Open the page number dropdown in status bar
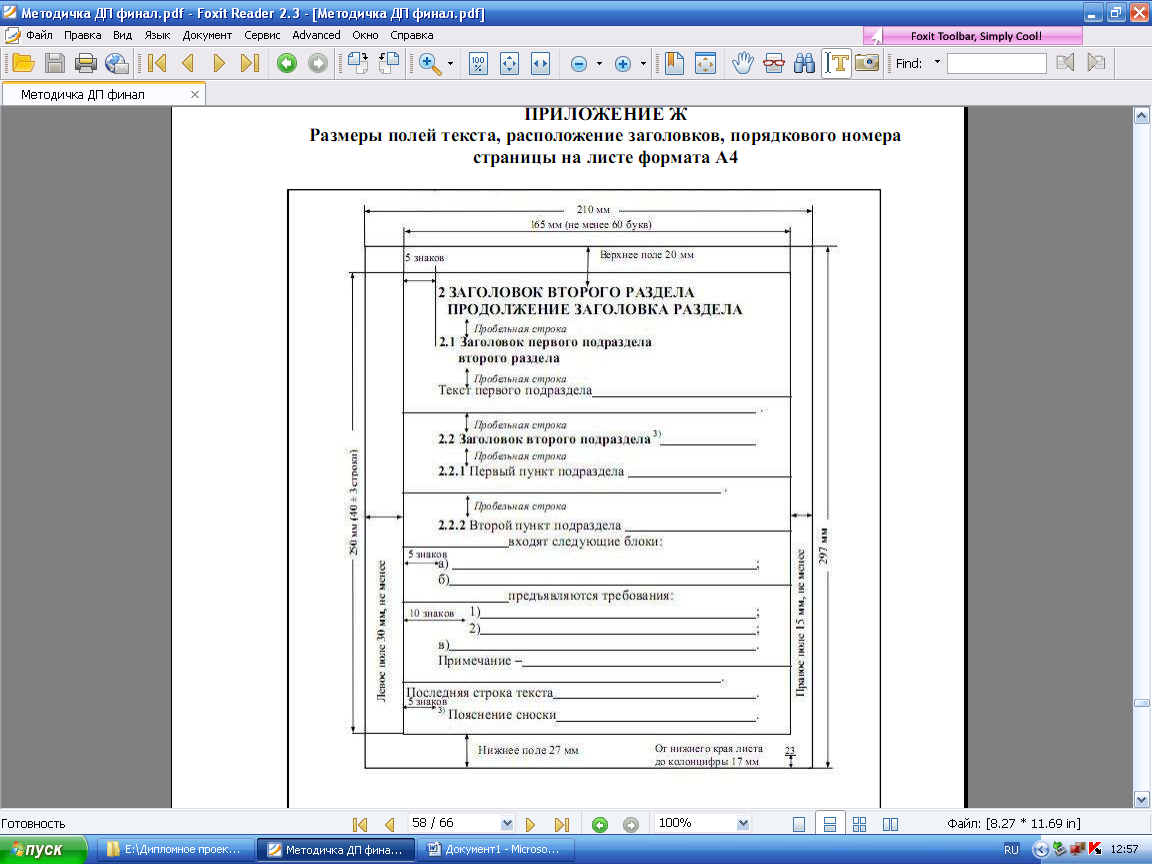 click(507, 824)
